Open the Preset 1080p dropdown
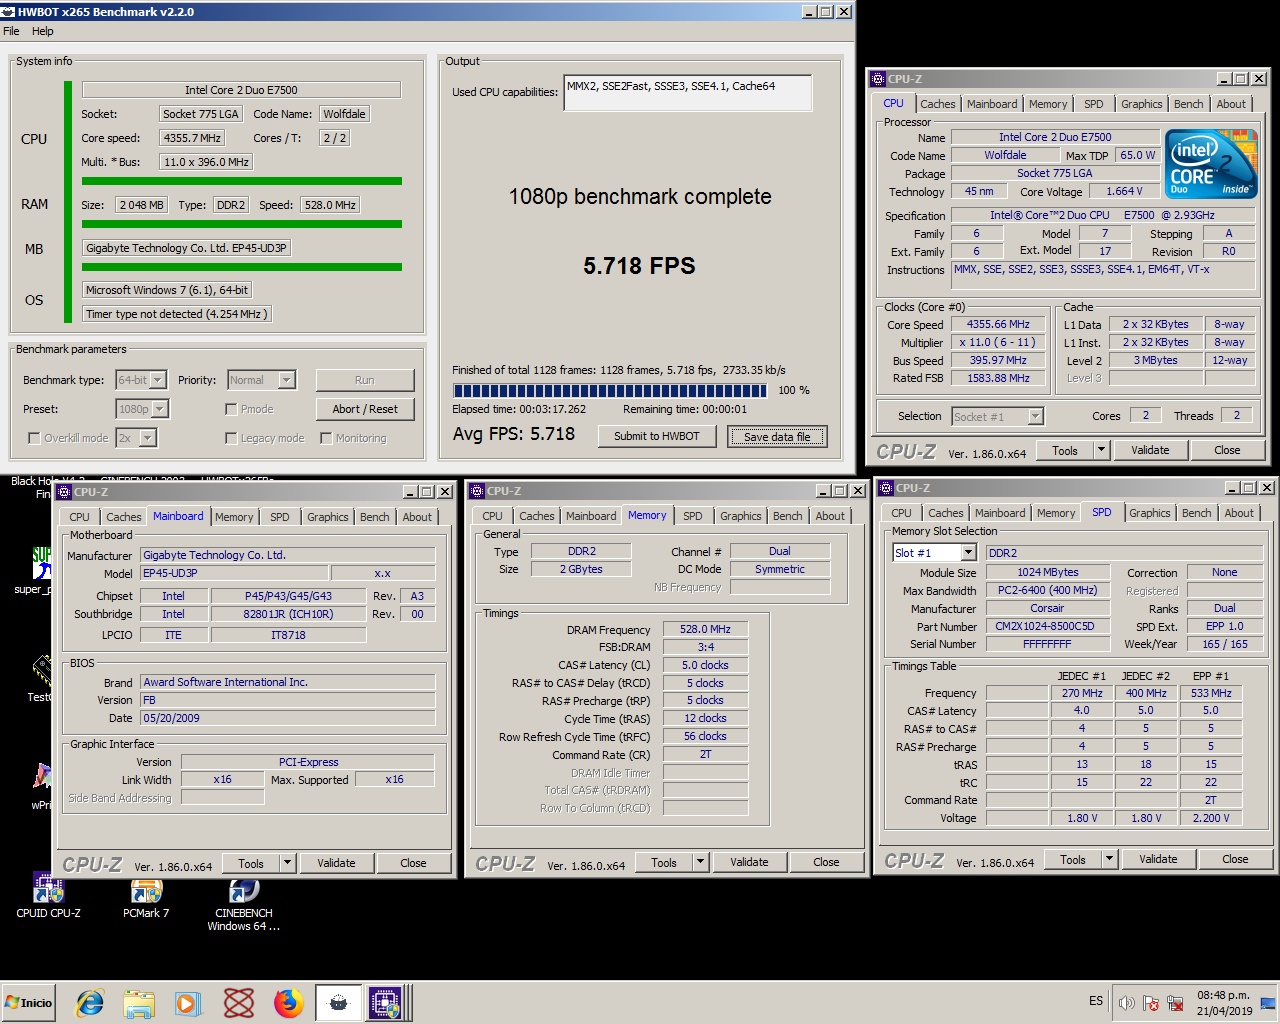The image size is (1280, 1024). [160, 409]
